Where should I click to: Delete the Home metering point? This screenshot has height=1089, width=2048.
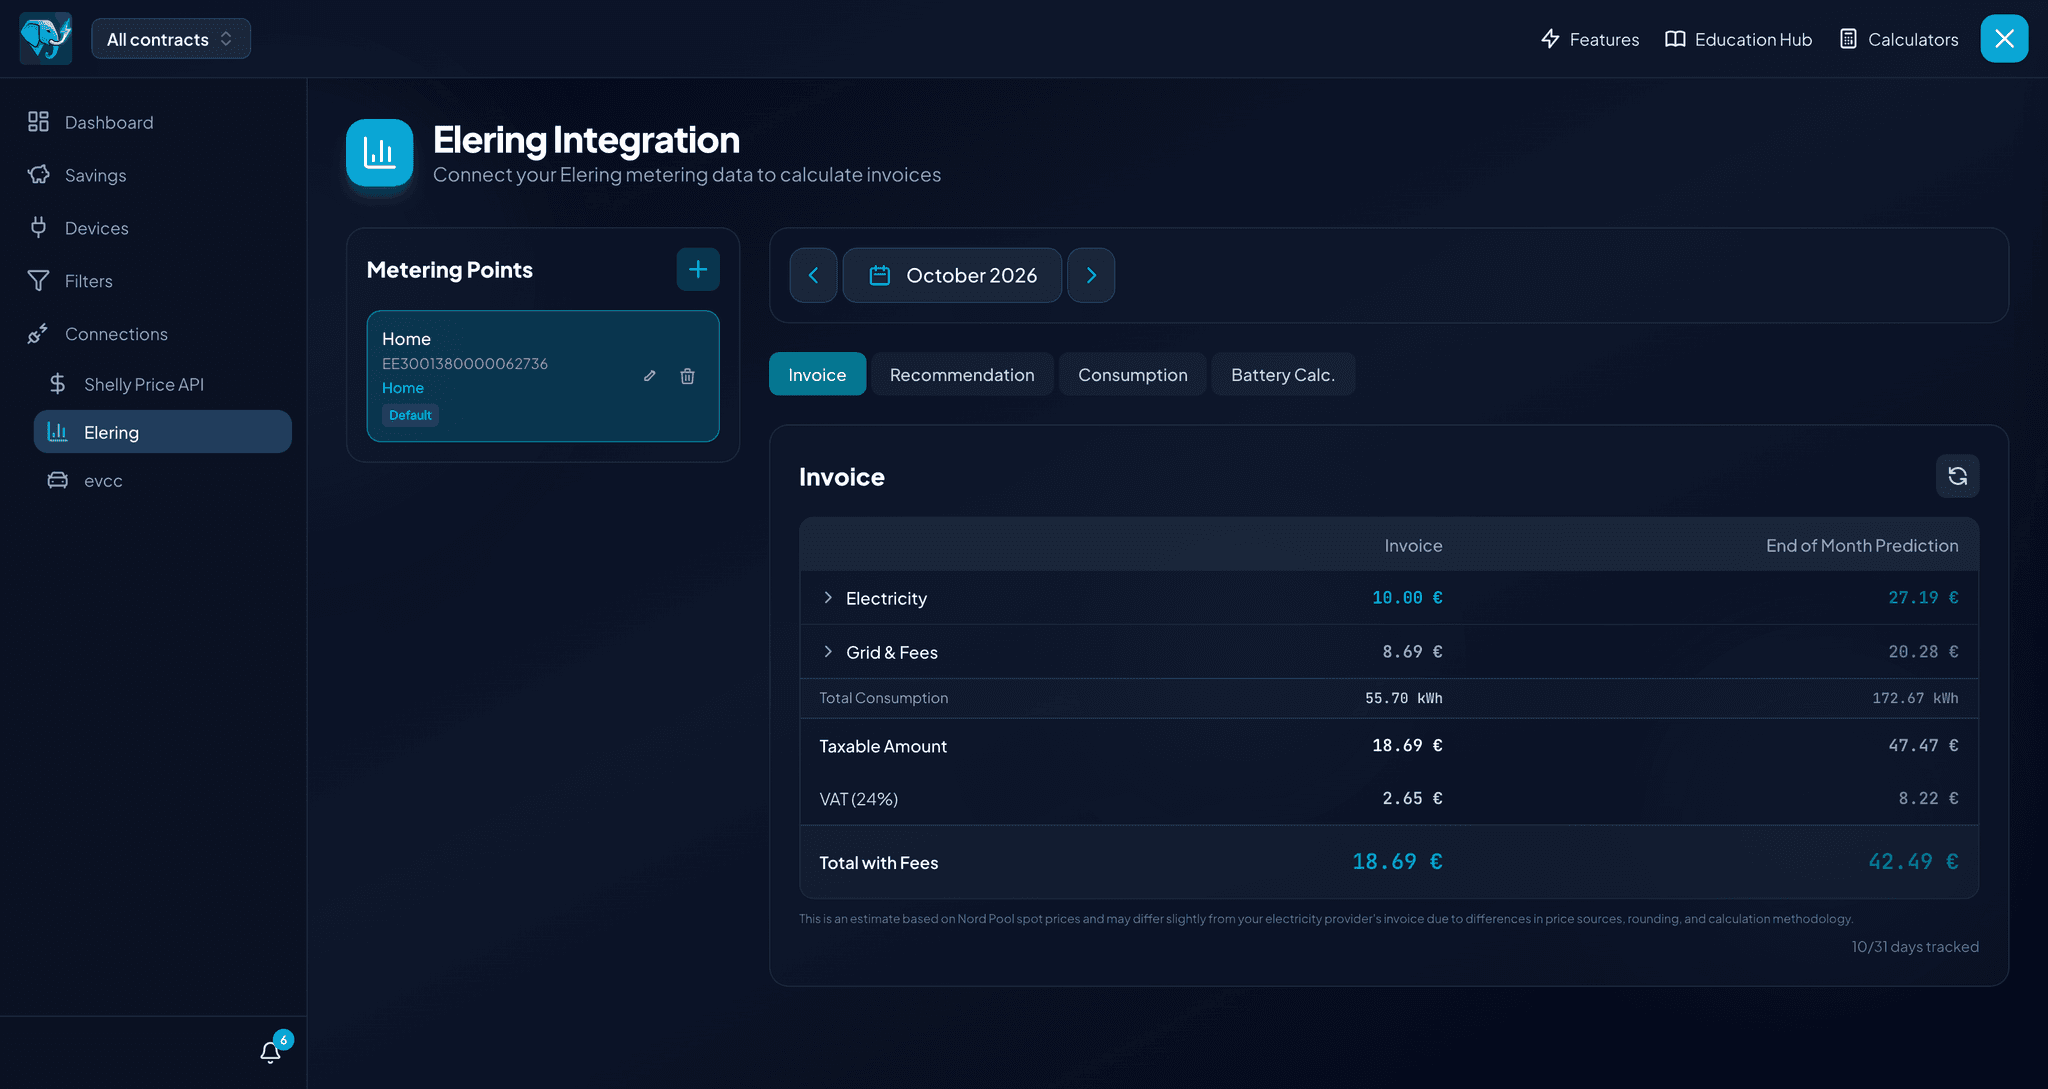pyautogui.click(x=688, y=376)
